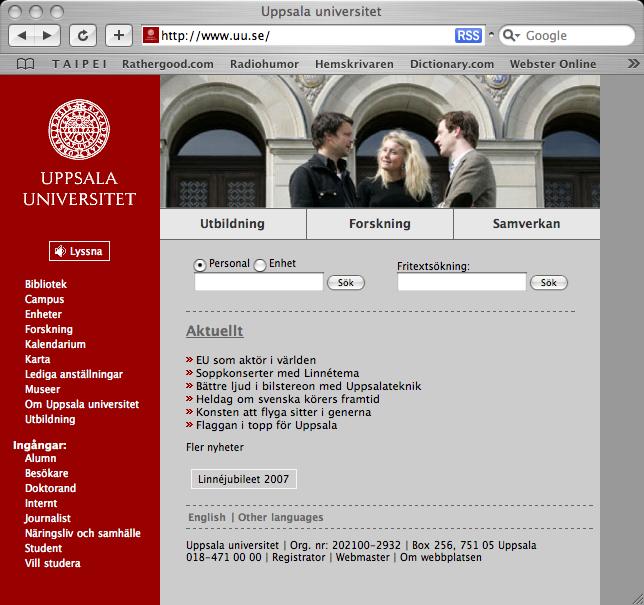Open the Webster Online bookmark

coord(553,64)
